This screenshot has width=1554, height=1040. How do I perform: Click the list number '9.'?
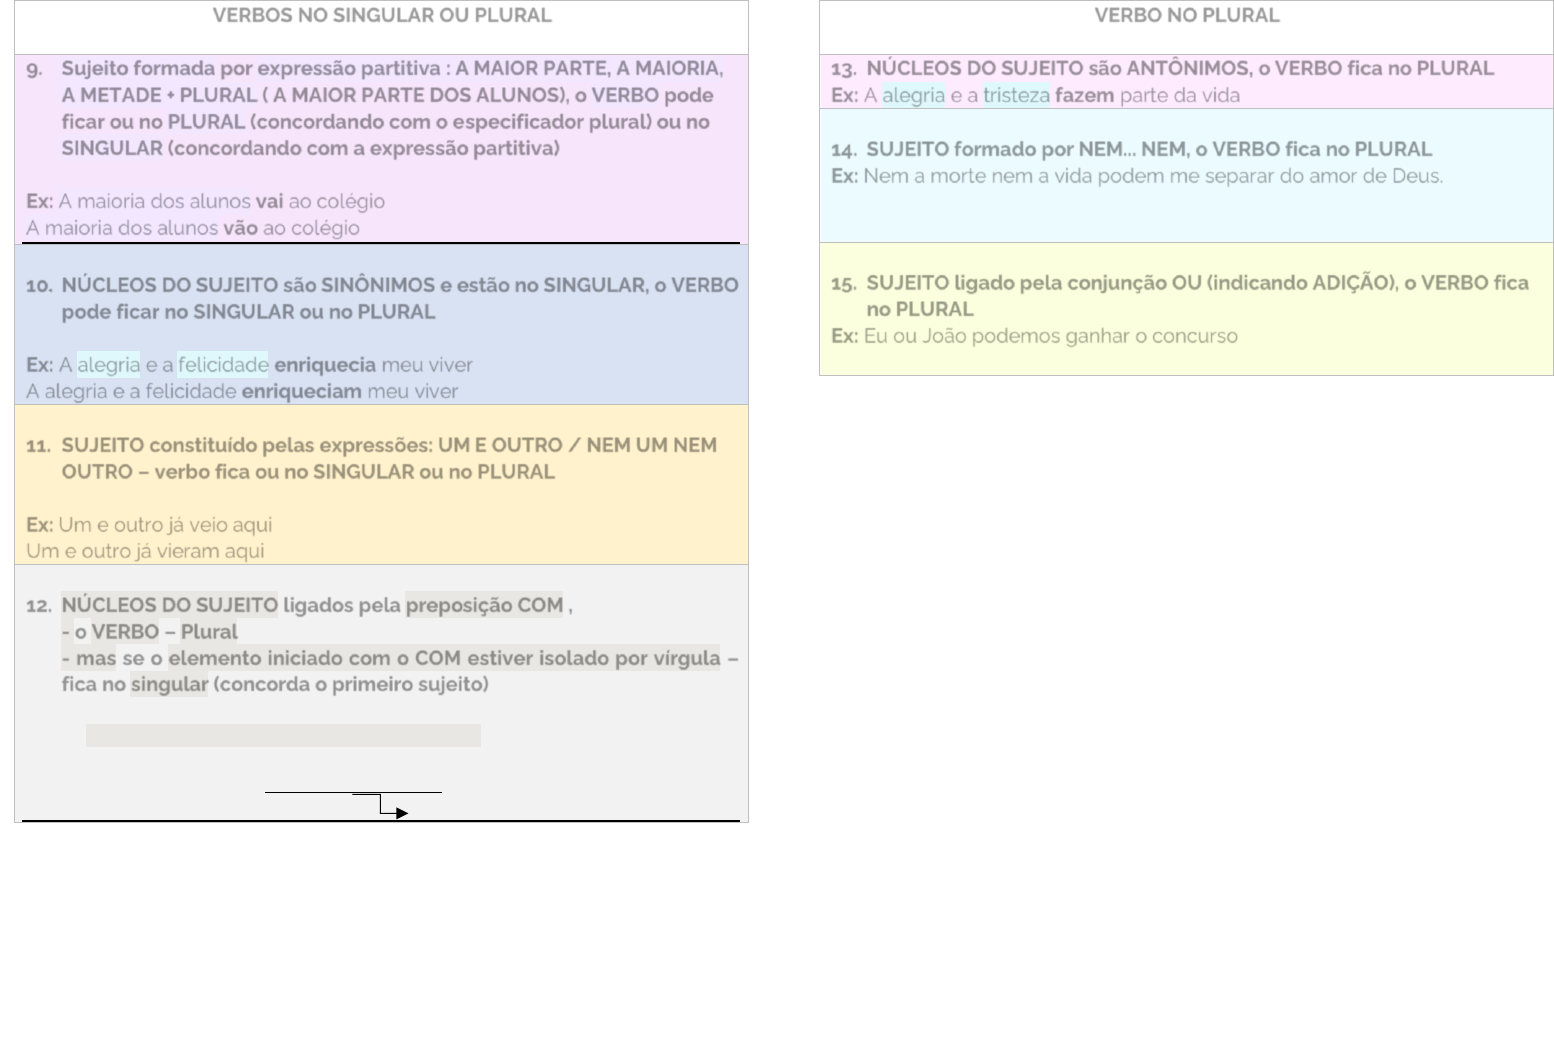34,69
